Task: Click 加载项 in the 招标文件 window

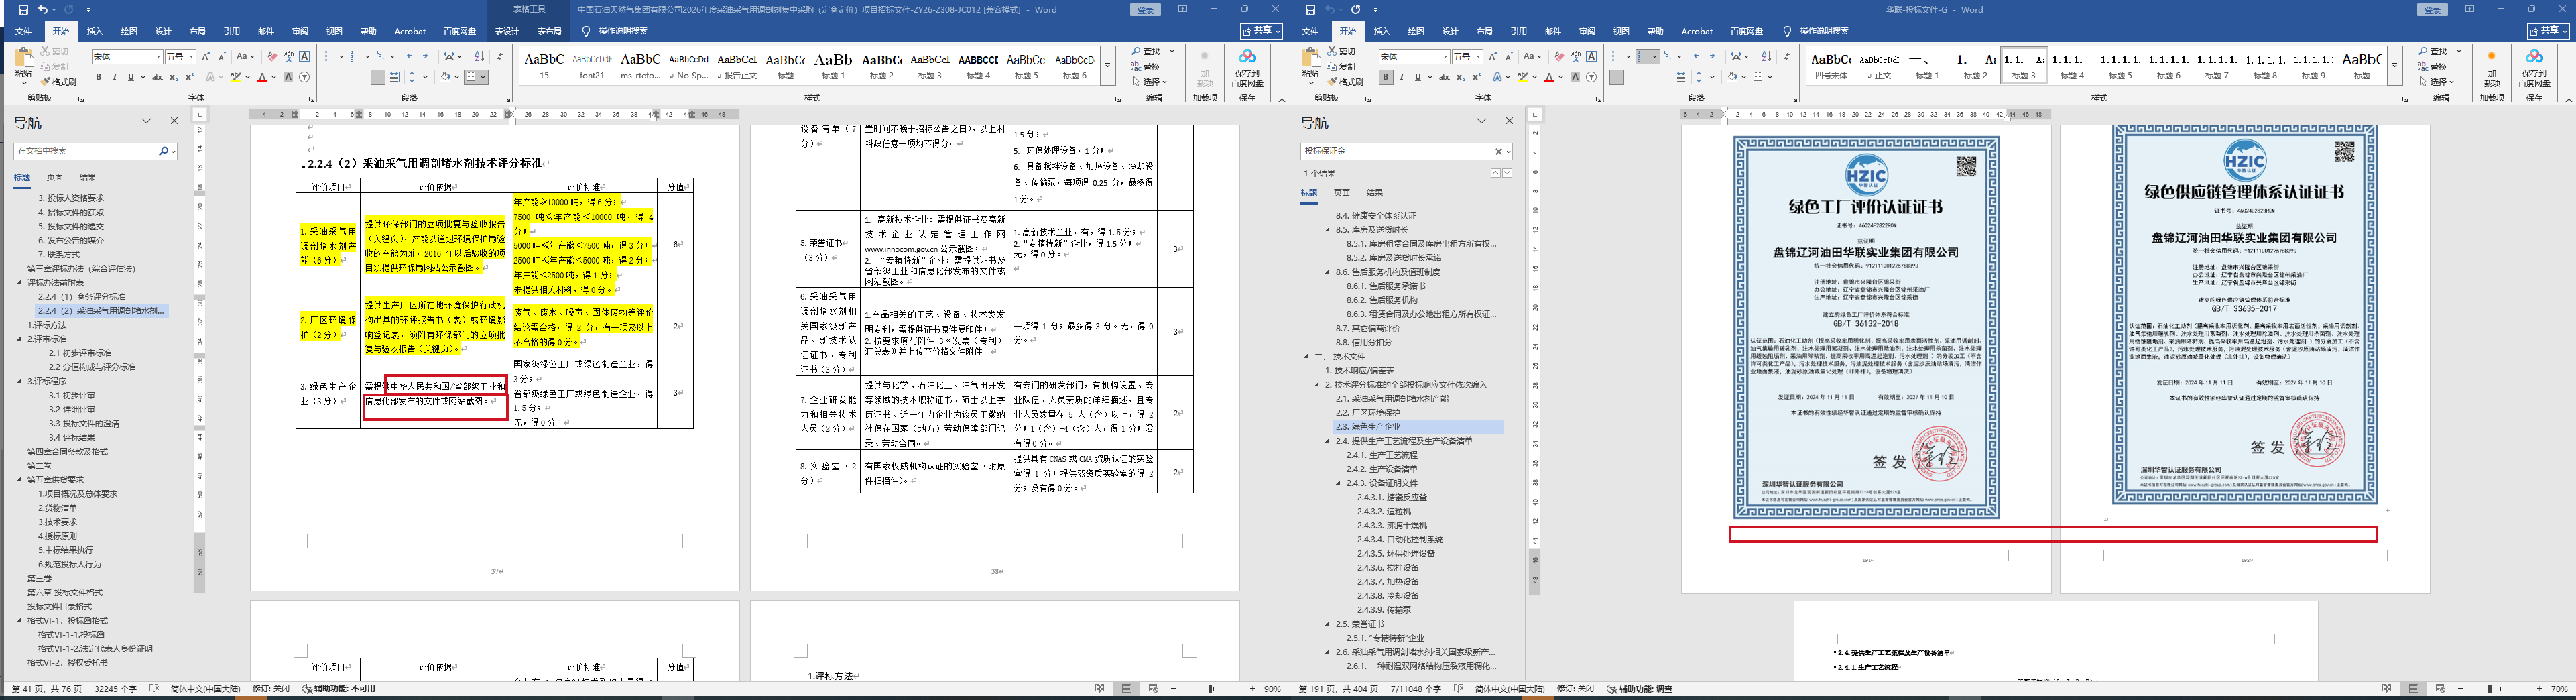Action: point(1205,68)
